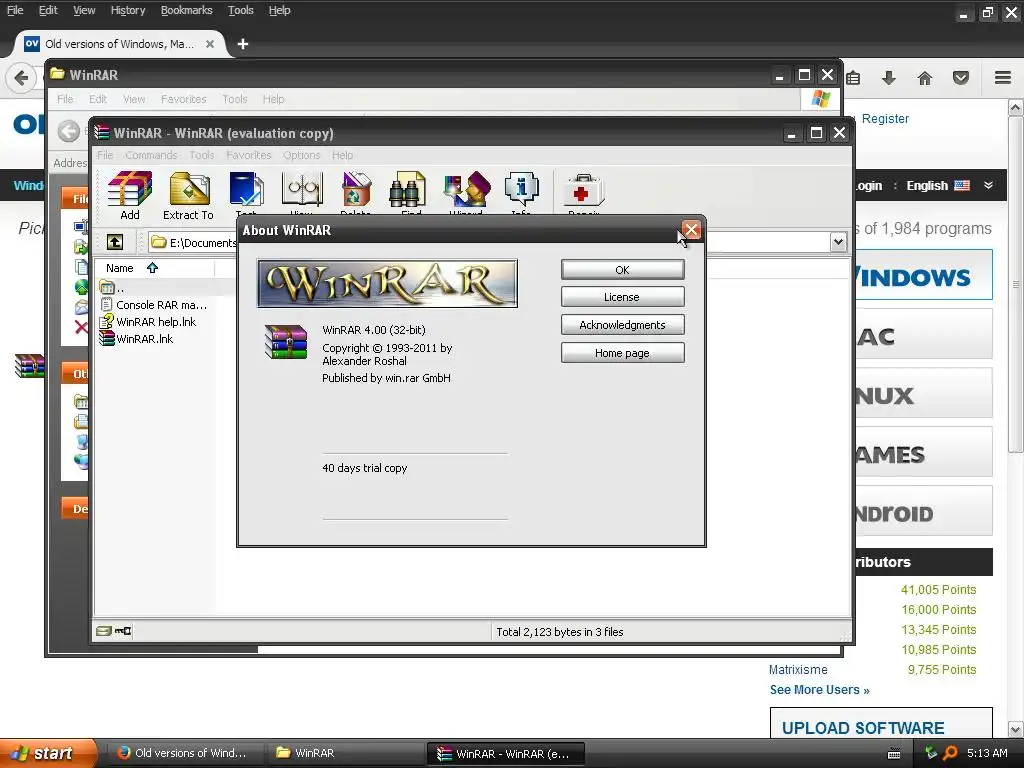Click the Register link on the website
This screenshot has width=1024, height=768.
pyautogui.click(x=885, y=119)
